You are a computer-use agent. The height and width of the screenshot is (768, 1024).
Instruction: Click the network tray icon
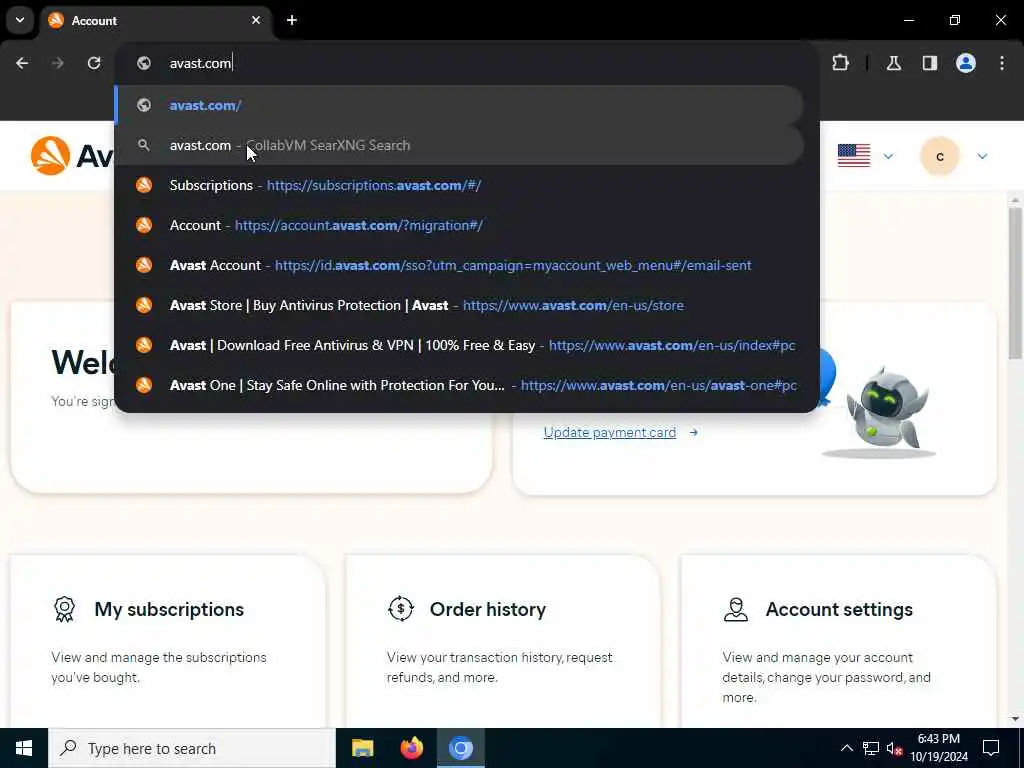(x=871, y=748)
